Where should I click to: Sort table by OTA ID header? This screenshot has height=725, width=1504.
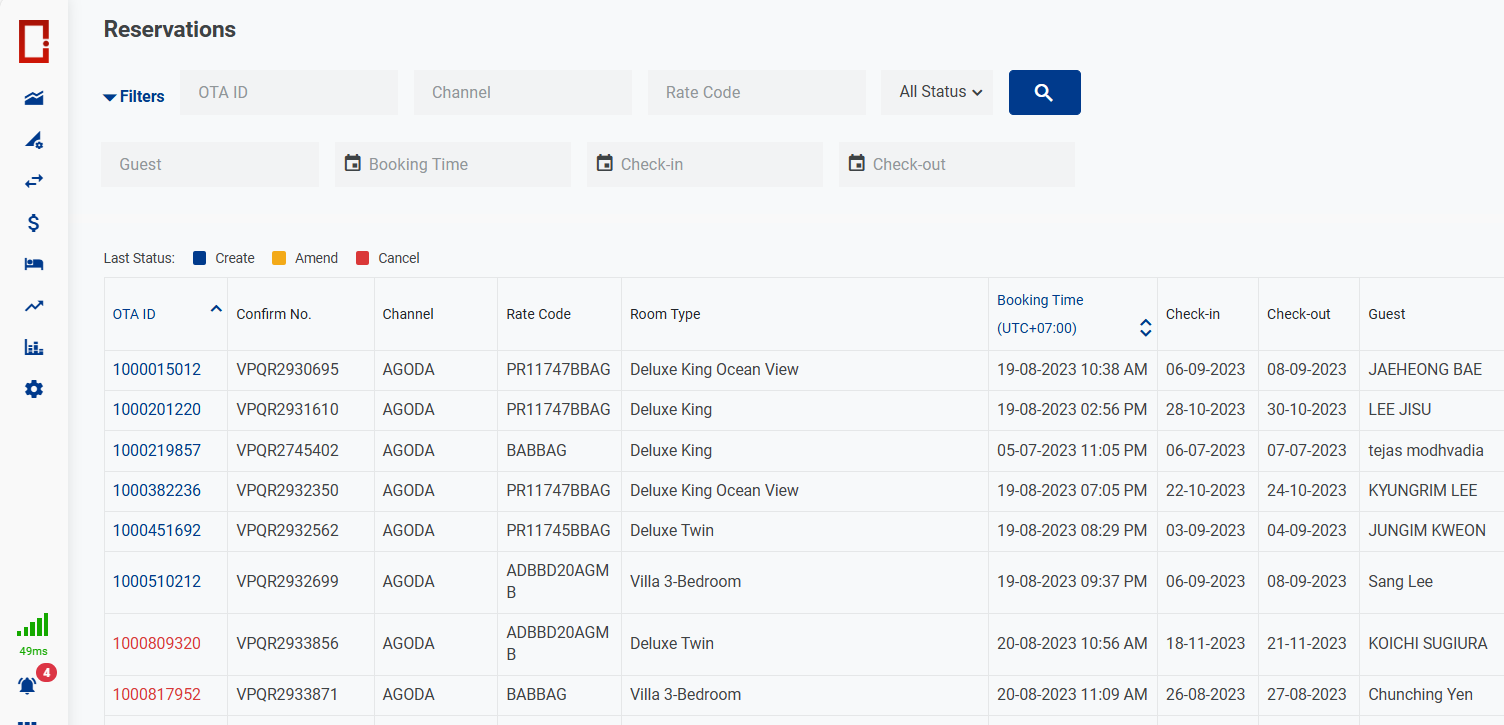click(x=134, y=314)
